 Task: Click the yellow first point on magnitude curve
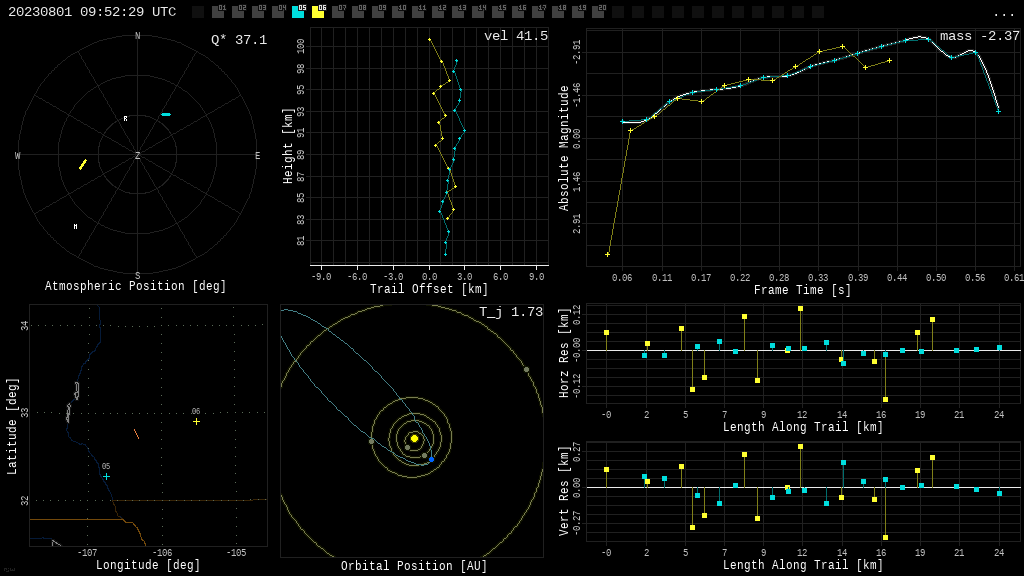coord(608,255)
